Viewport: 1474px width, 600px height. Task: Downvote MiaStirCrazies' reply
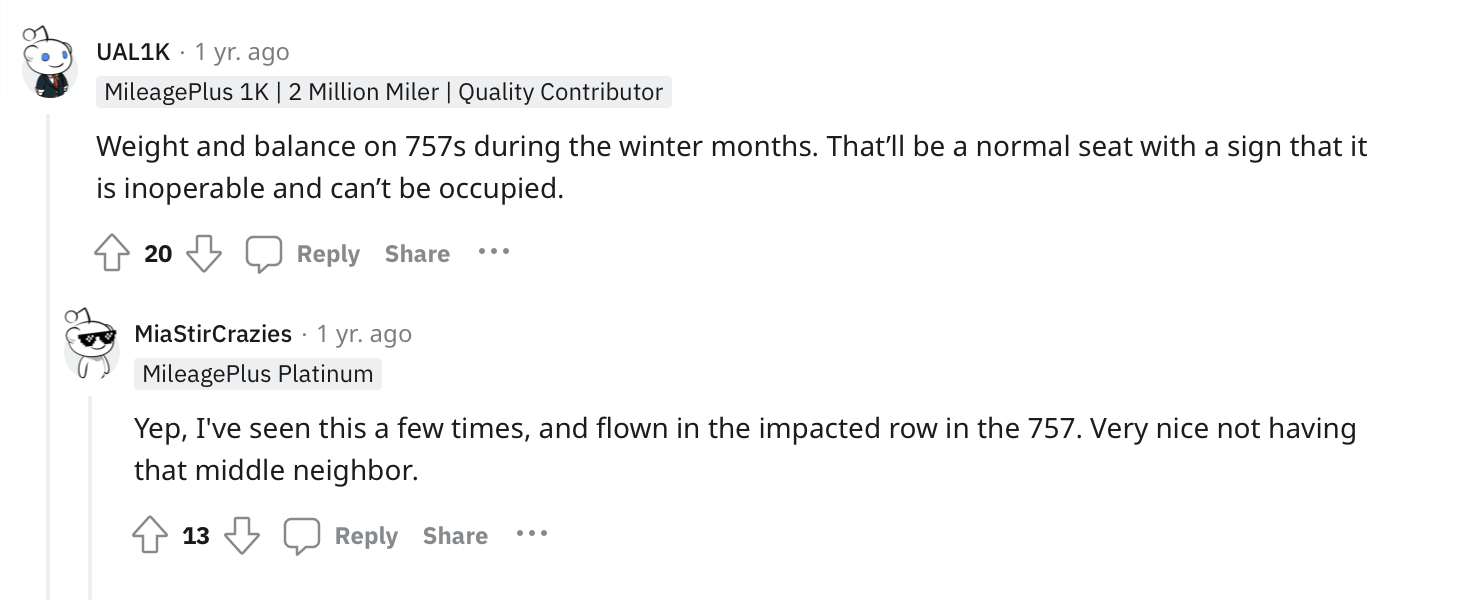click(x=242, y=536)
